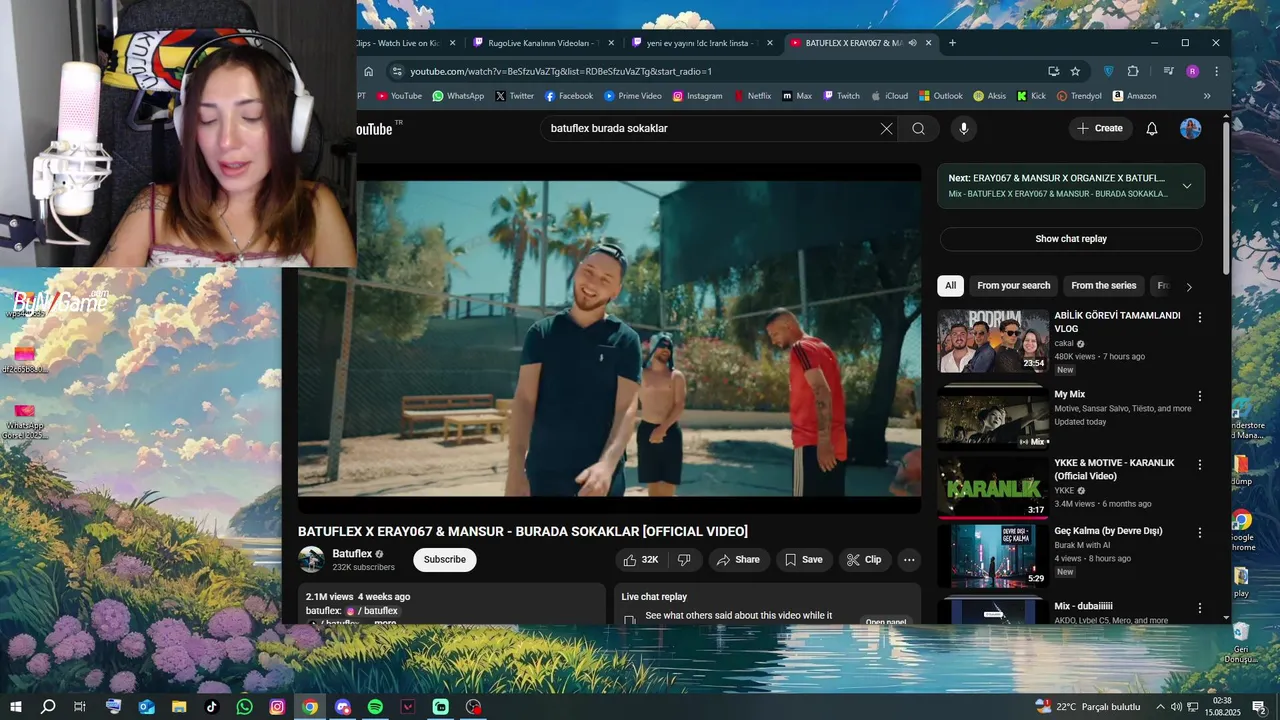Click the browser home icon
Screen dimensions: 1280x720
[x=368, y=71]
